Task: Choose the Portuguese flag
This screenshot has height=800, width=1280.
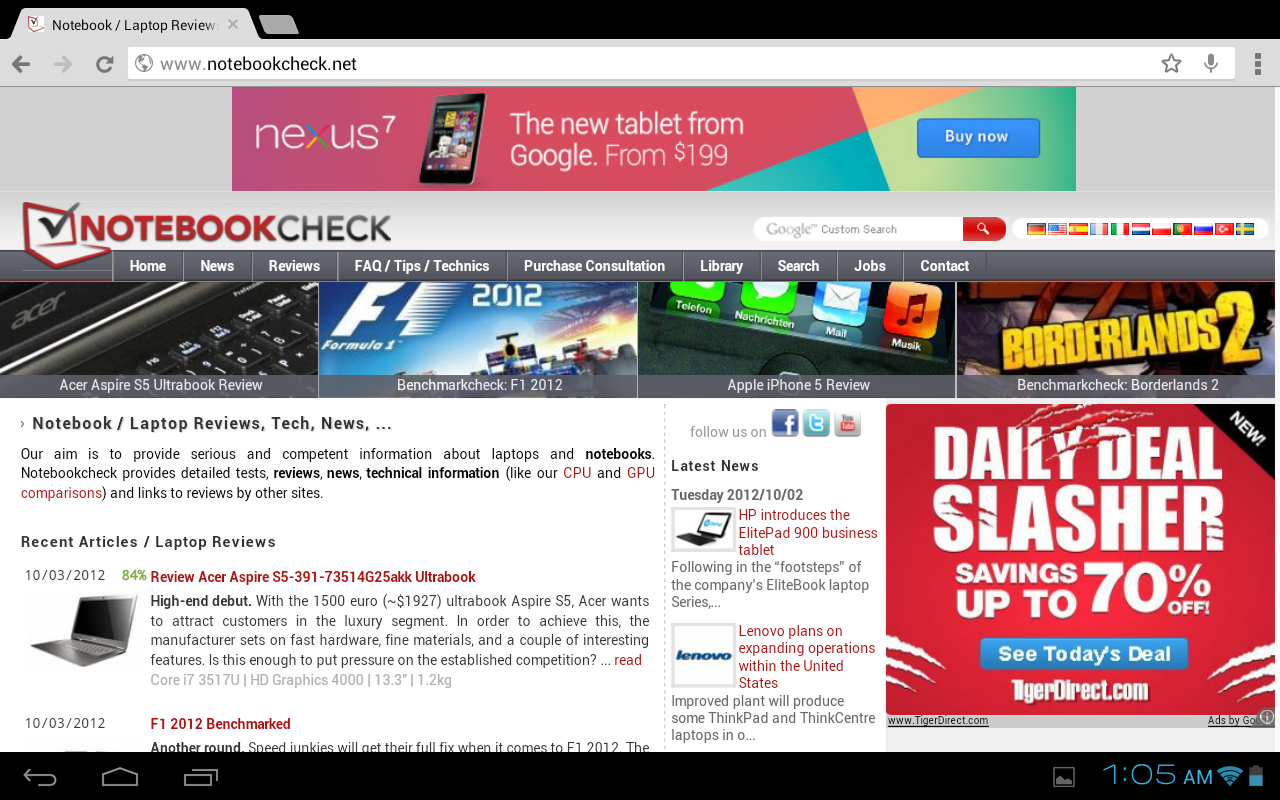Action: [x=1182, y=229]
